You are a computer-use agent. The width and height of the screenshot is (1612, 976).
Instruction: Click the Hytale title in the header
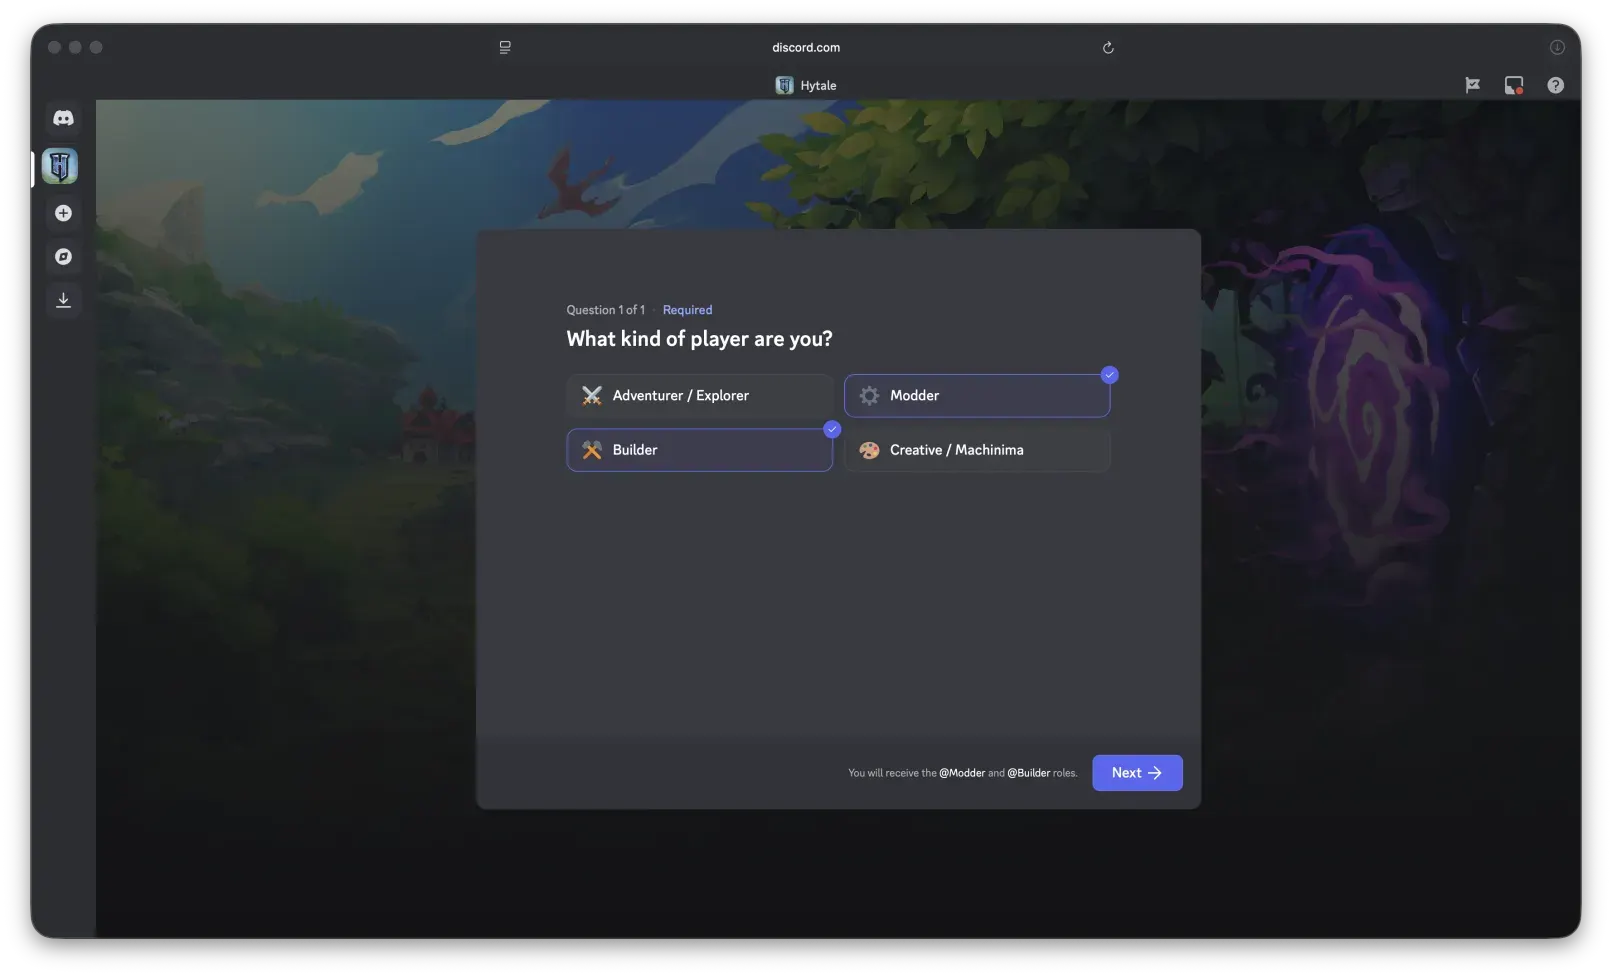click(x=817, y=86)
